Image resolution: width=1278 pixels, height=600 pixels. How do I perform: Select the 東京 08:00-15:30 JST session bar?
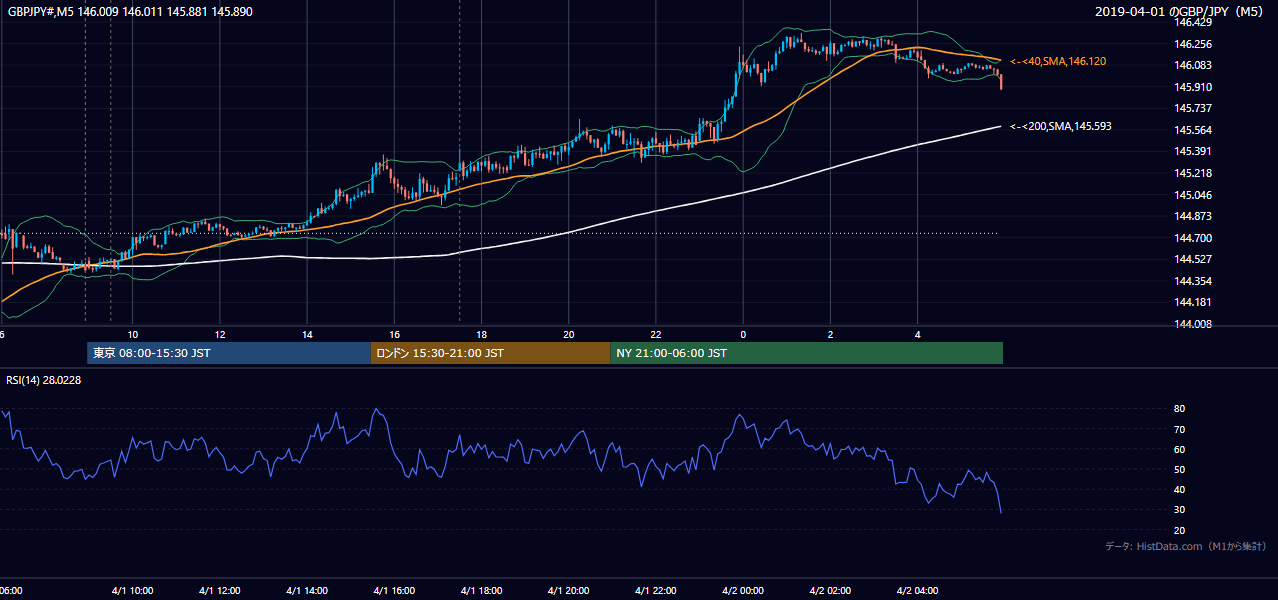click(x=229, y=353)
